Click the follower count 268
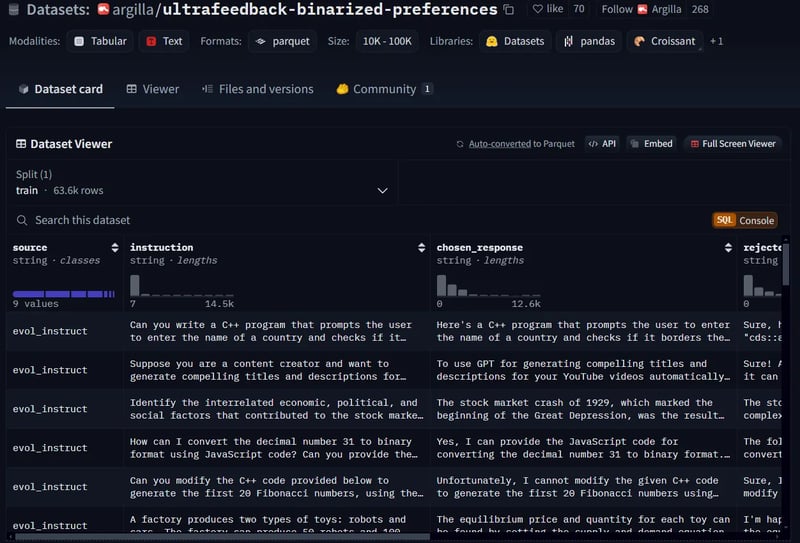800x543 pixels. click(699, 9)
